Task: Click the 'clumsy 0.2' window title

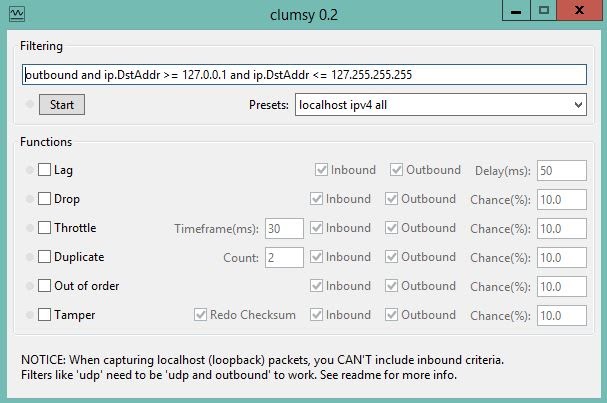Action: pyautogui.click(x=304, y=15)
